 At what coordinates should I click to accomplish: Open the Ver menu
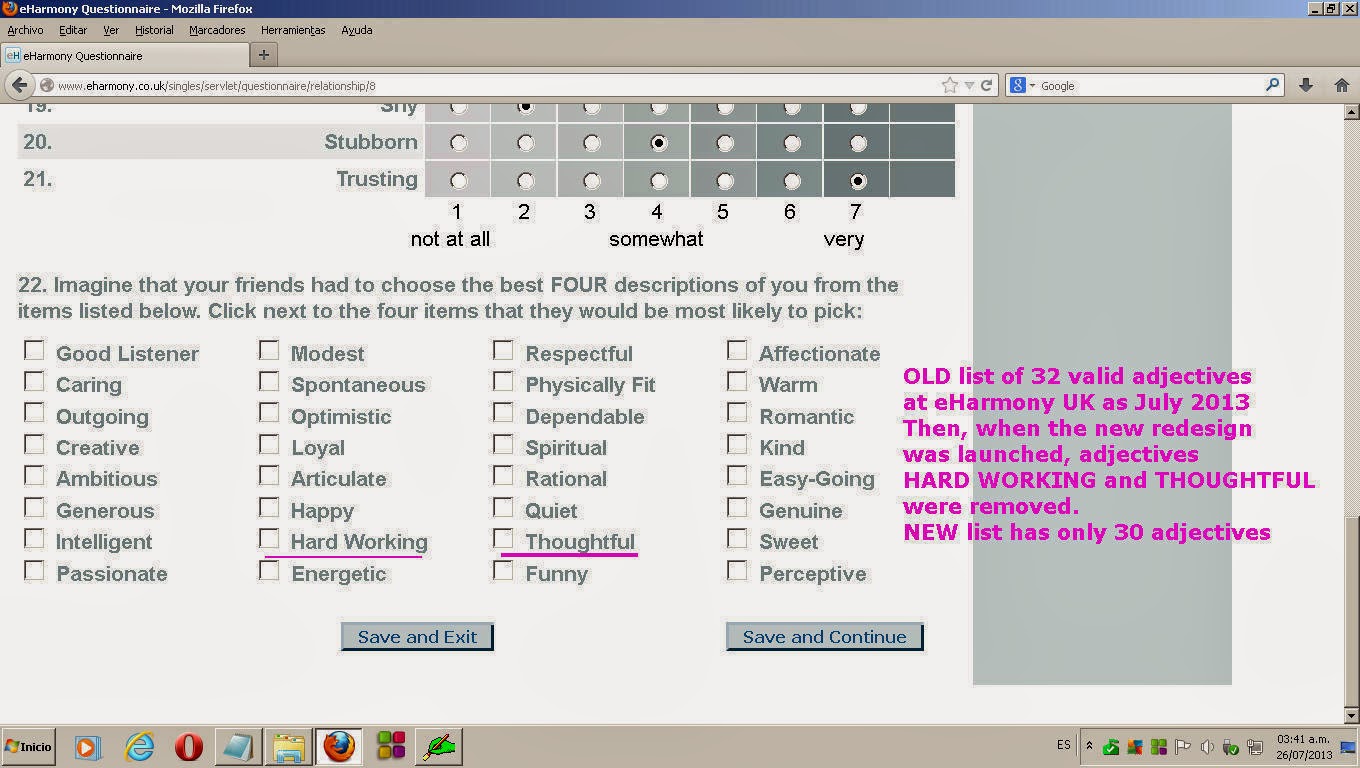(x=111, y=30)
